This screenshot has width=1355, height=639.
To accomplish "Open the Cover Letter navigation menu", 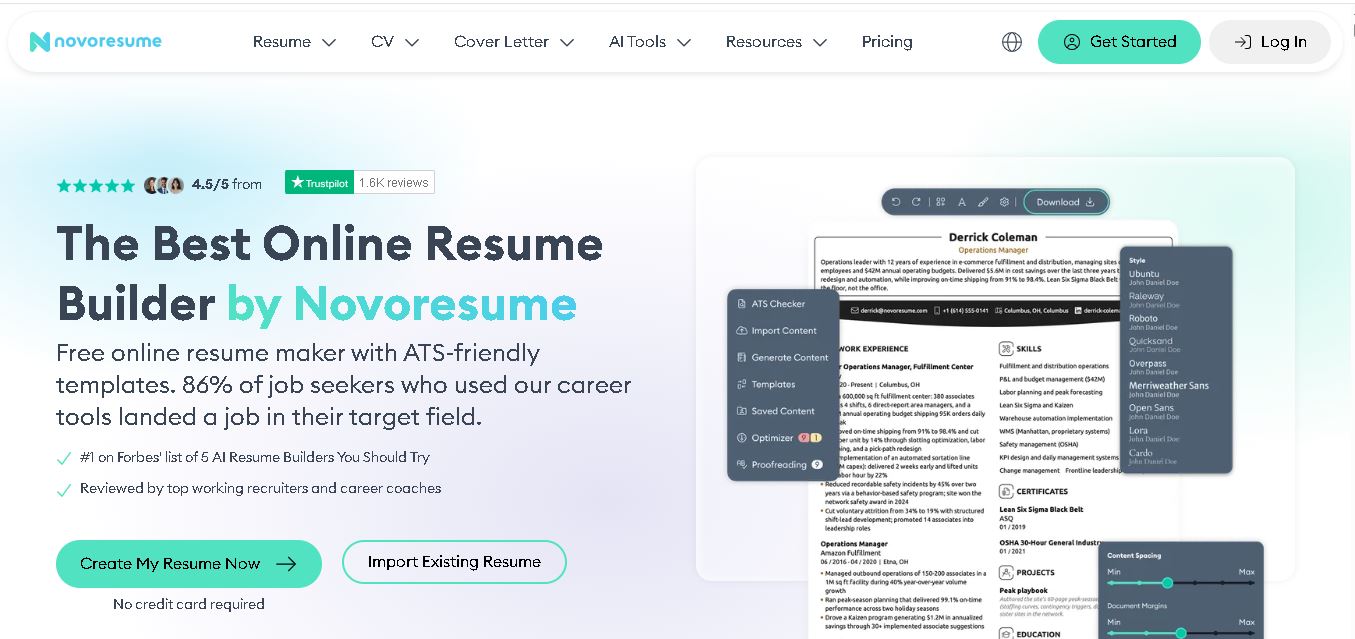I will 514,42.
